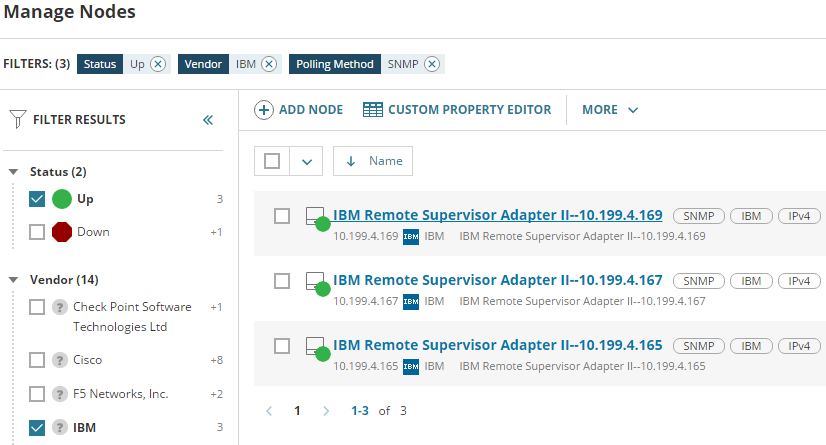Go to next page of results
Viewport: 826px width, 445px height.
pyautogui.click(x=326, y=411)
